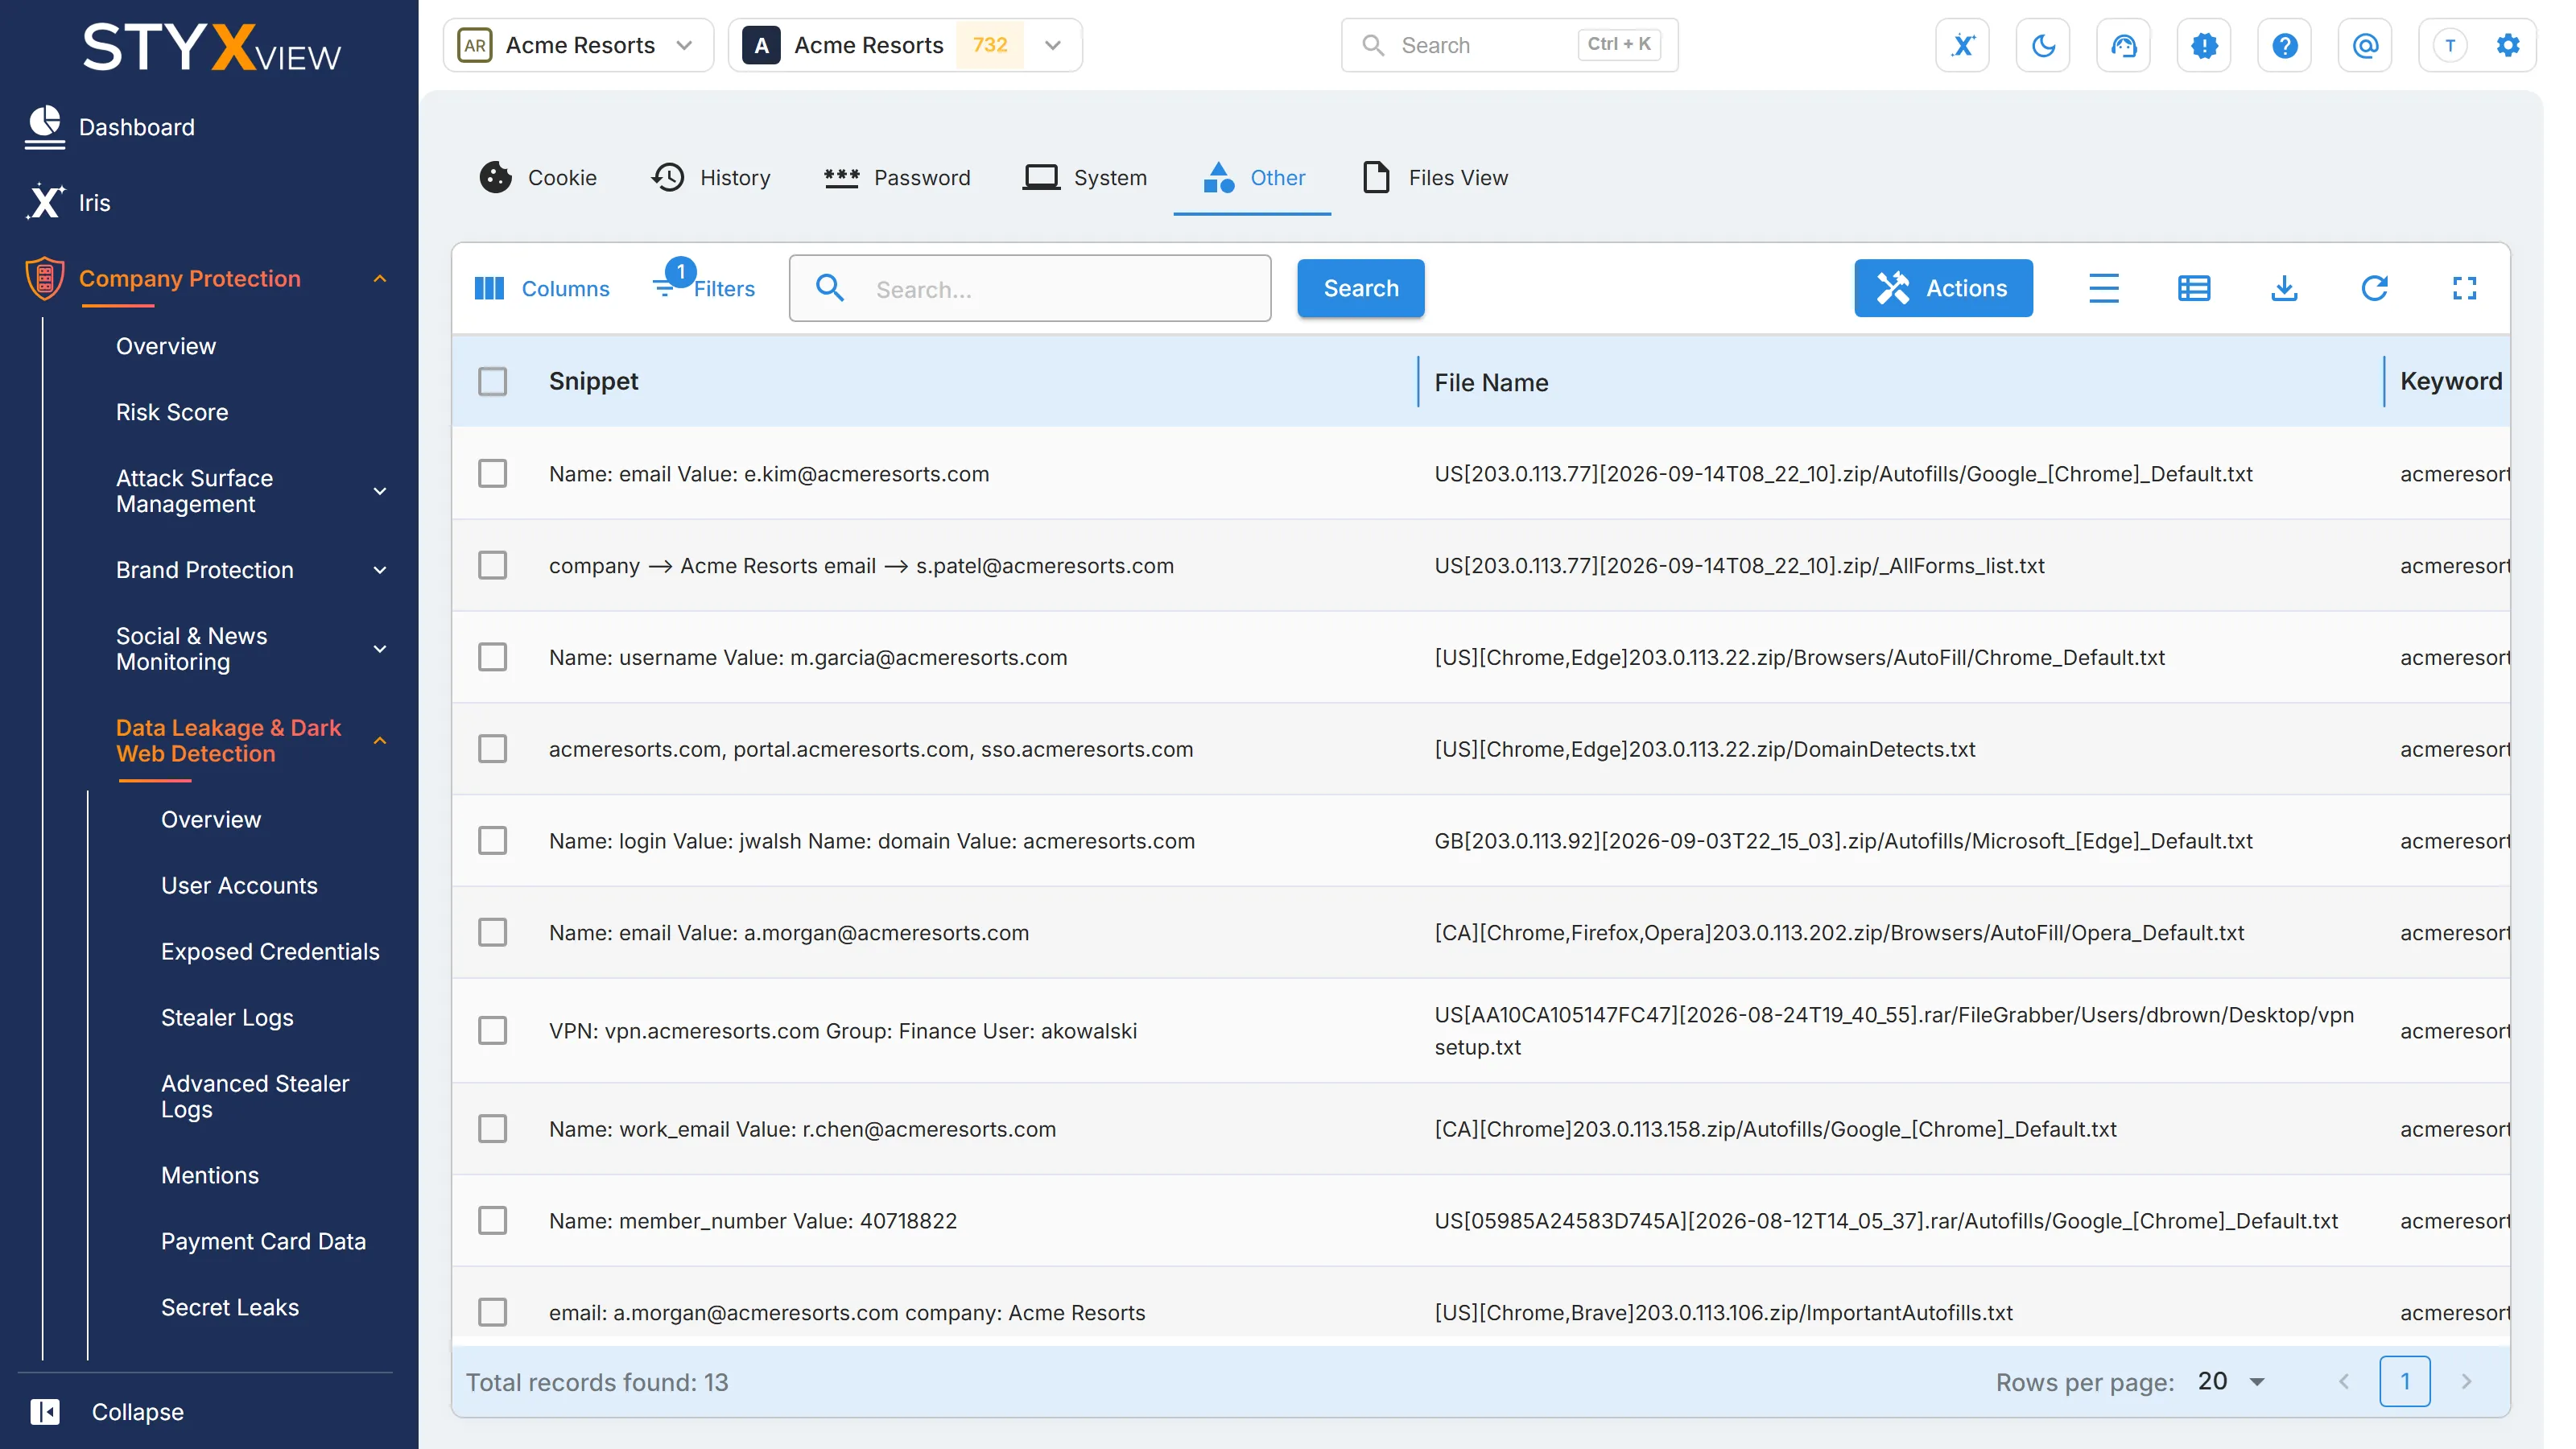
Task: Go to previous page arrow
Action: tap(2343, 1381)
